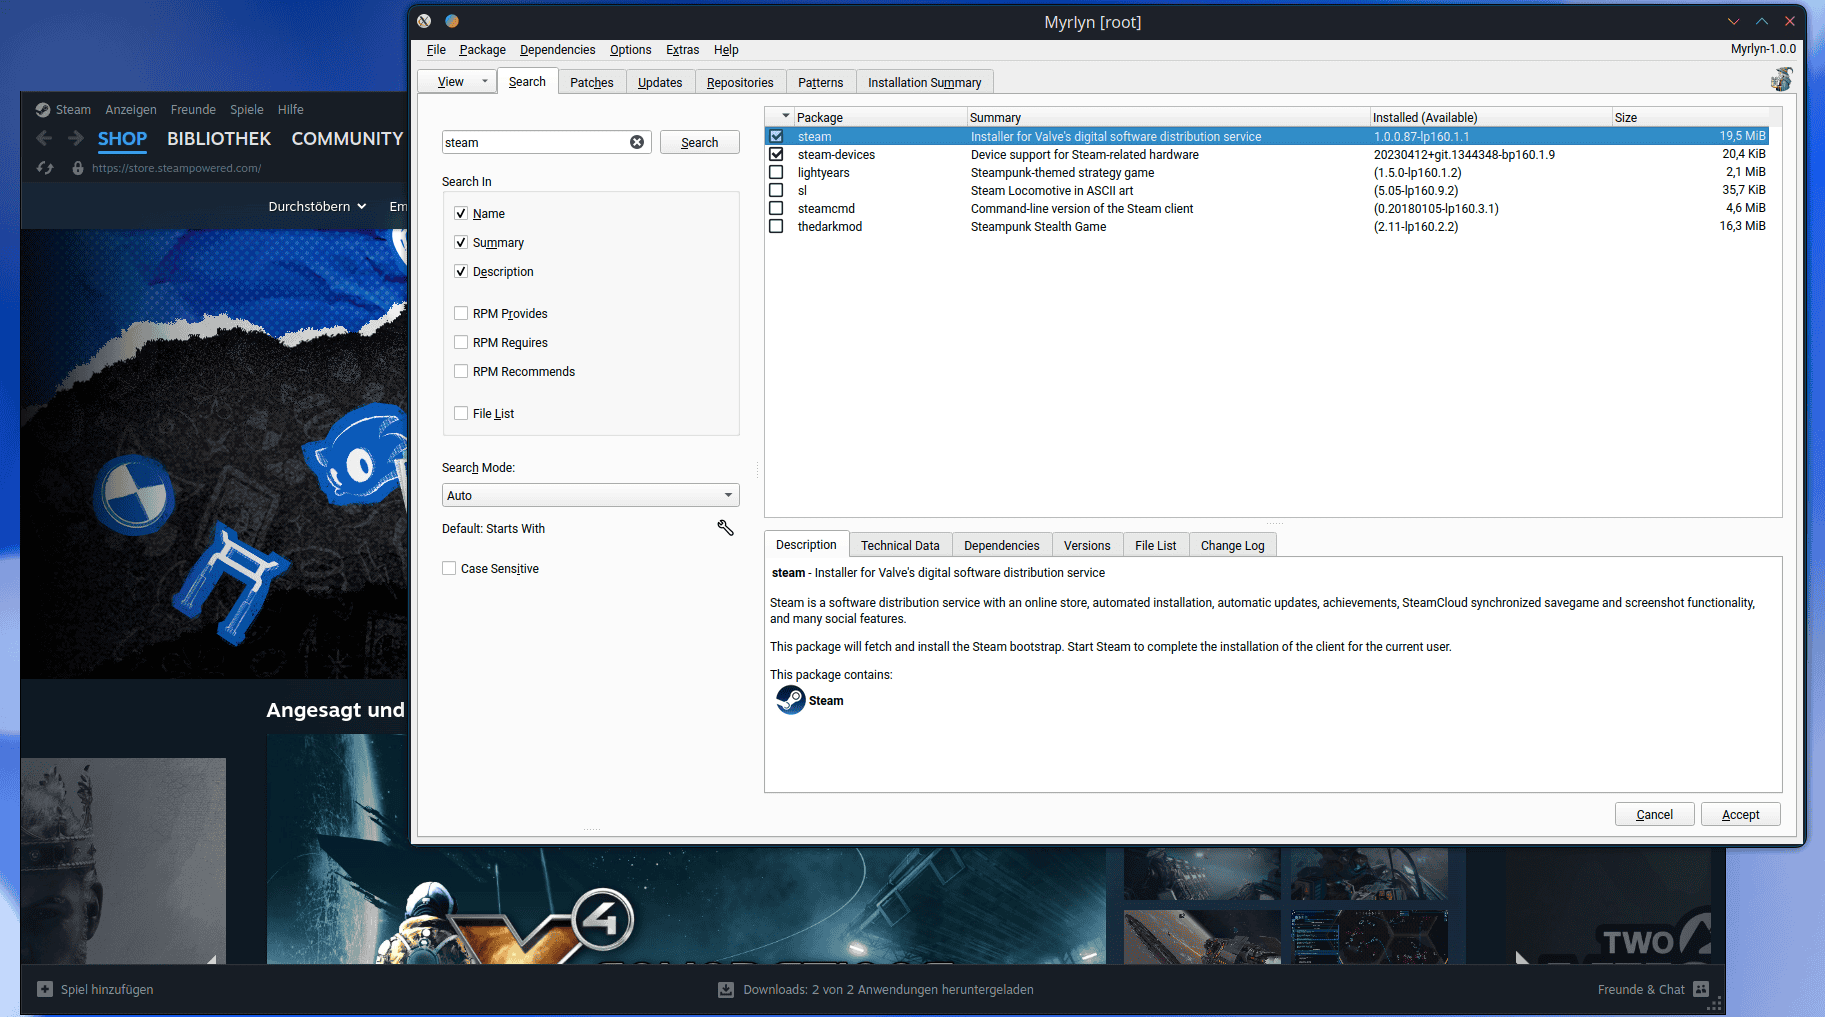Open the Dependencies menu
This screenshot has width=1825, height=1017.
[557, 50]
